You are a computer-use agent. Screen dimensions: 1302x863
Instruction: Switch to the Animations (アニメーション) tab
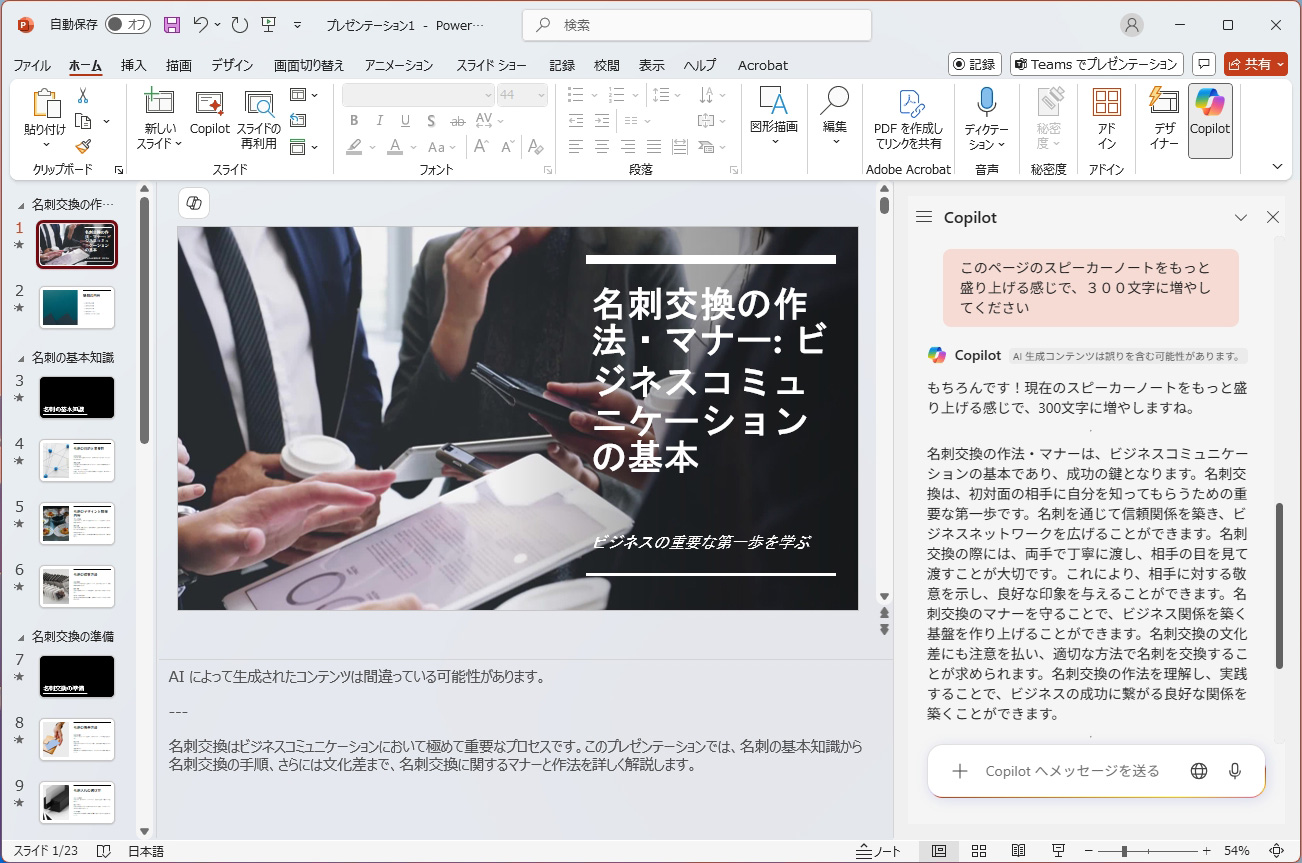398,65
